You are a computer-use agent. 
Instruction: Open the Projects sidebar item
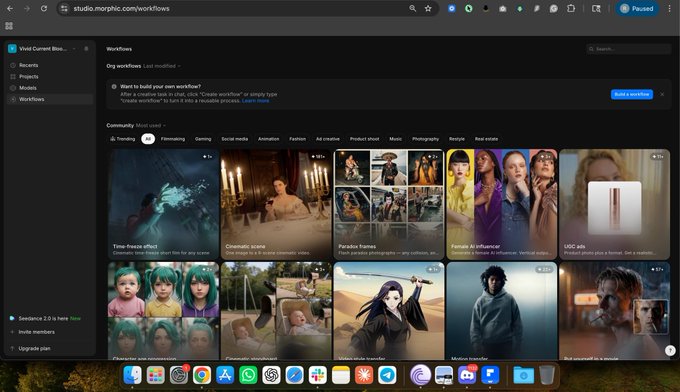click(x=29, y=76)
